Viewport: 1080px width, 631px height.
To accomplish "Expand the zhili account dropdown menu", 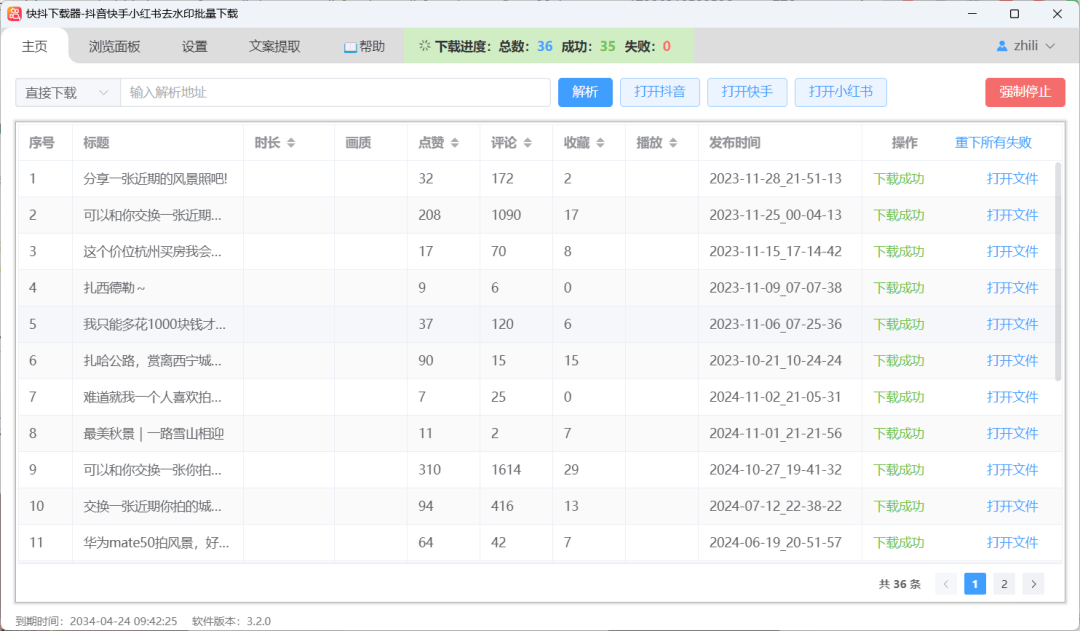I will coord(1050,46).
